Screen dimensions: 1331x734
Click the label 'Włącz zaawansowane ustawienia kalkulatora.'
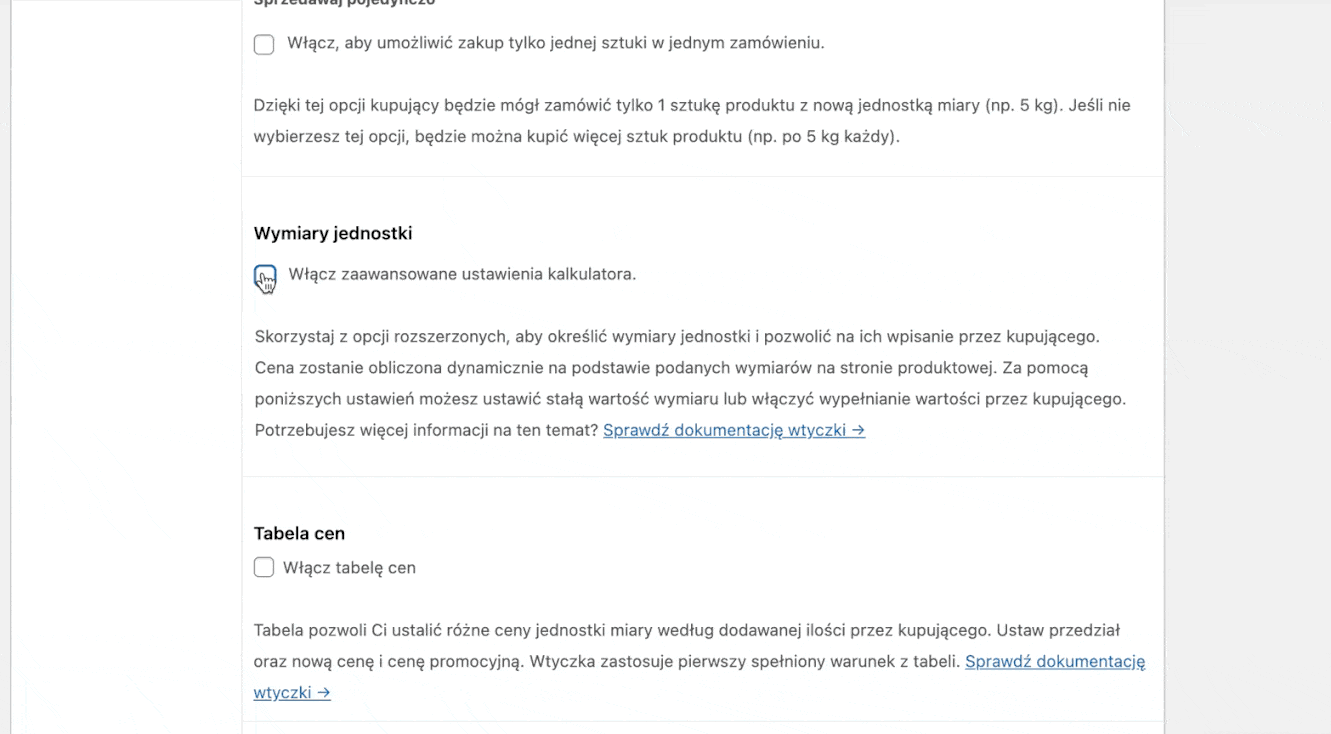click(x=462, y=274)
